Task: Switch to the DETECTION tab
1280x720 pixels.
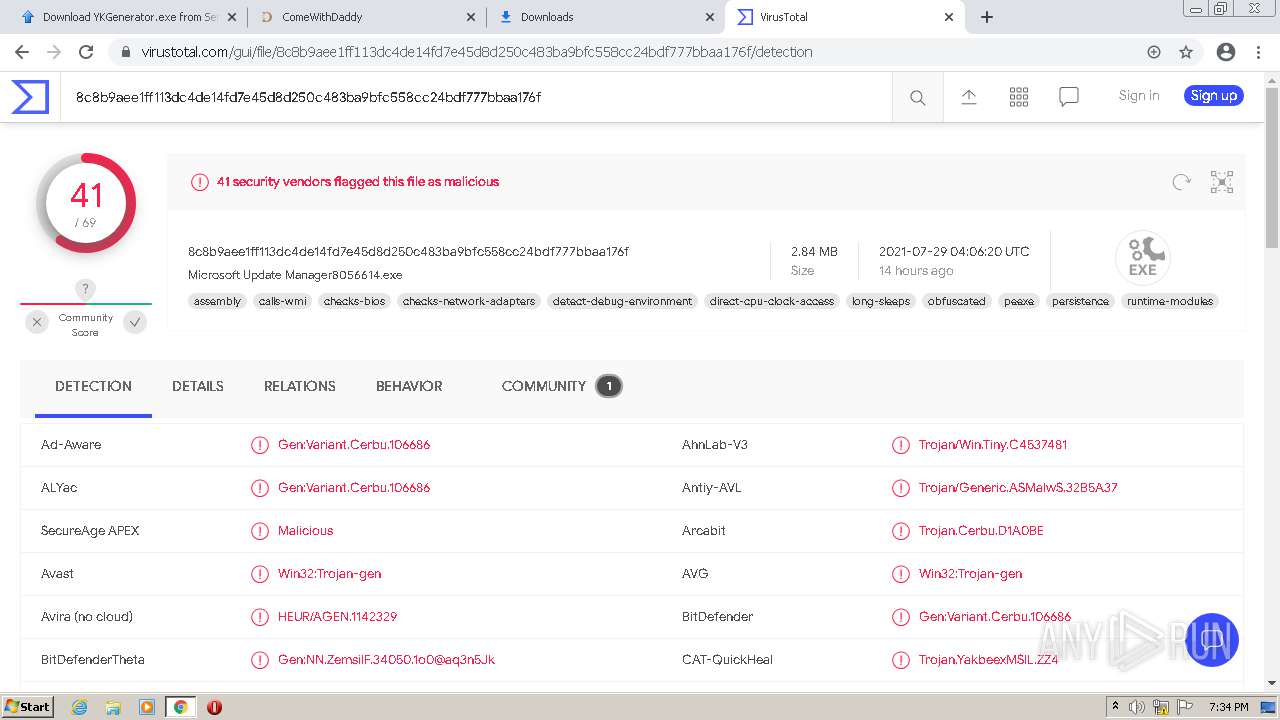Action: pos(93,386)
